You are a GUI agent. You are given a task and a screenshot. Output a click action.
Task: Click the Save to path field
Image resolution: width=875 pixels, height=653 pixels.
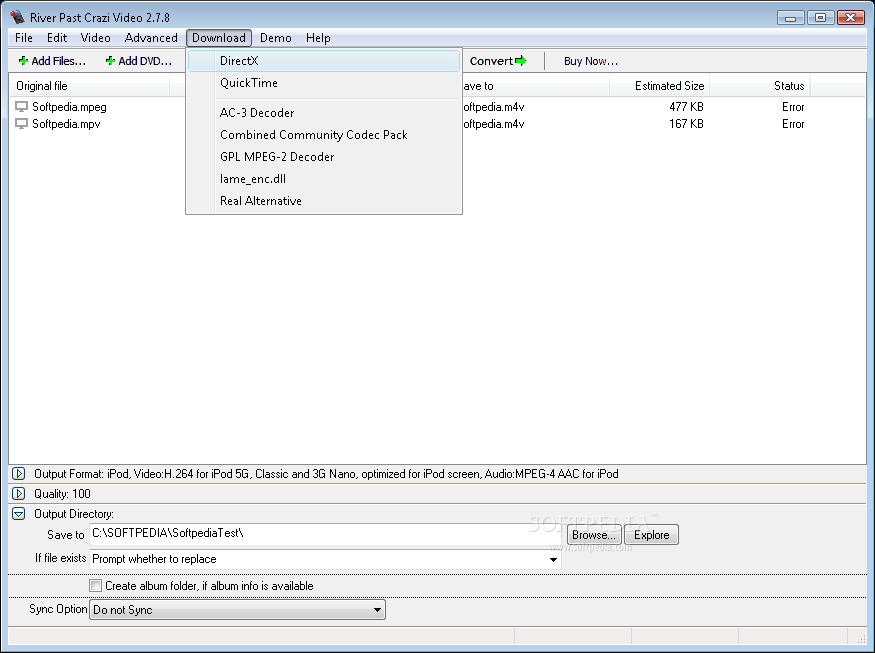[x=325, y=534]
